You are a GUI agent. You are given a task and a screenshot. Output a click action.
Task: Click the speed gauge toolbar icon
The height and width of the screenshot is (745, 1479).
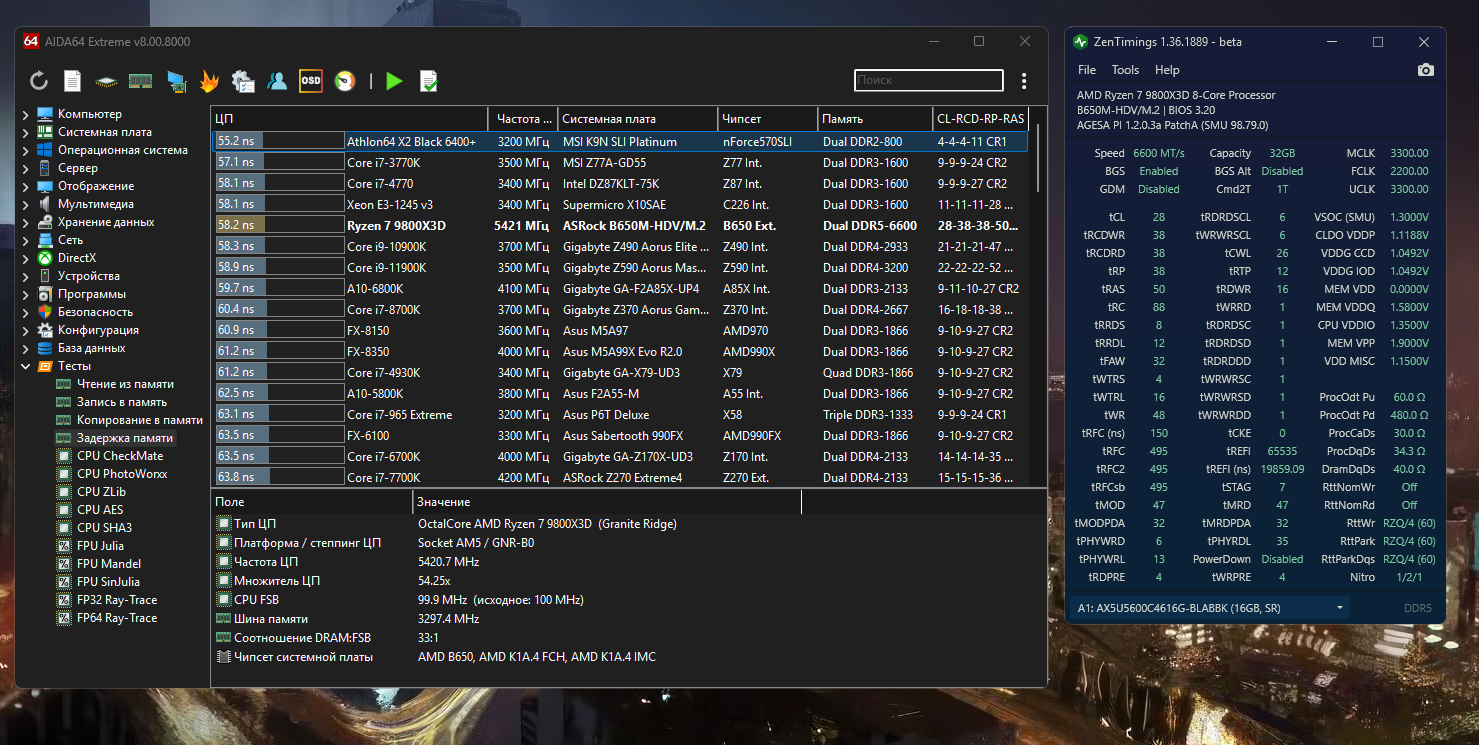[345, 81]
